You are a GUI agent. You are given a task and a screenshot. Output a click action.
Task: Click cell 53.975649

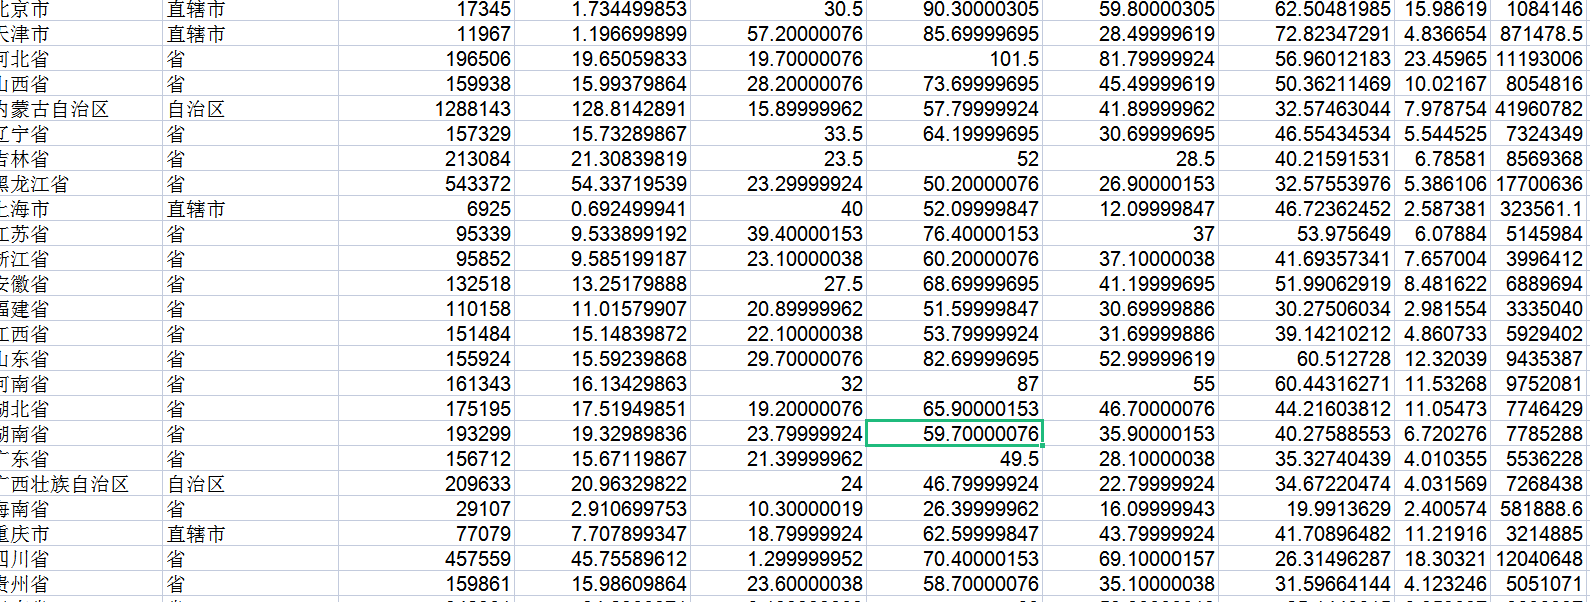1306,234
